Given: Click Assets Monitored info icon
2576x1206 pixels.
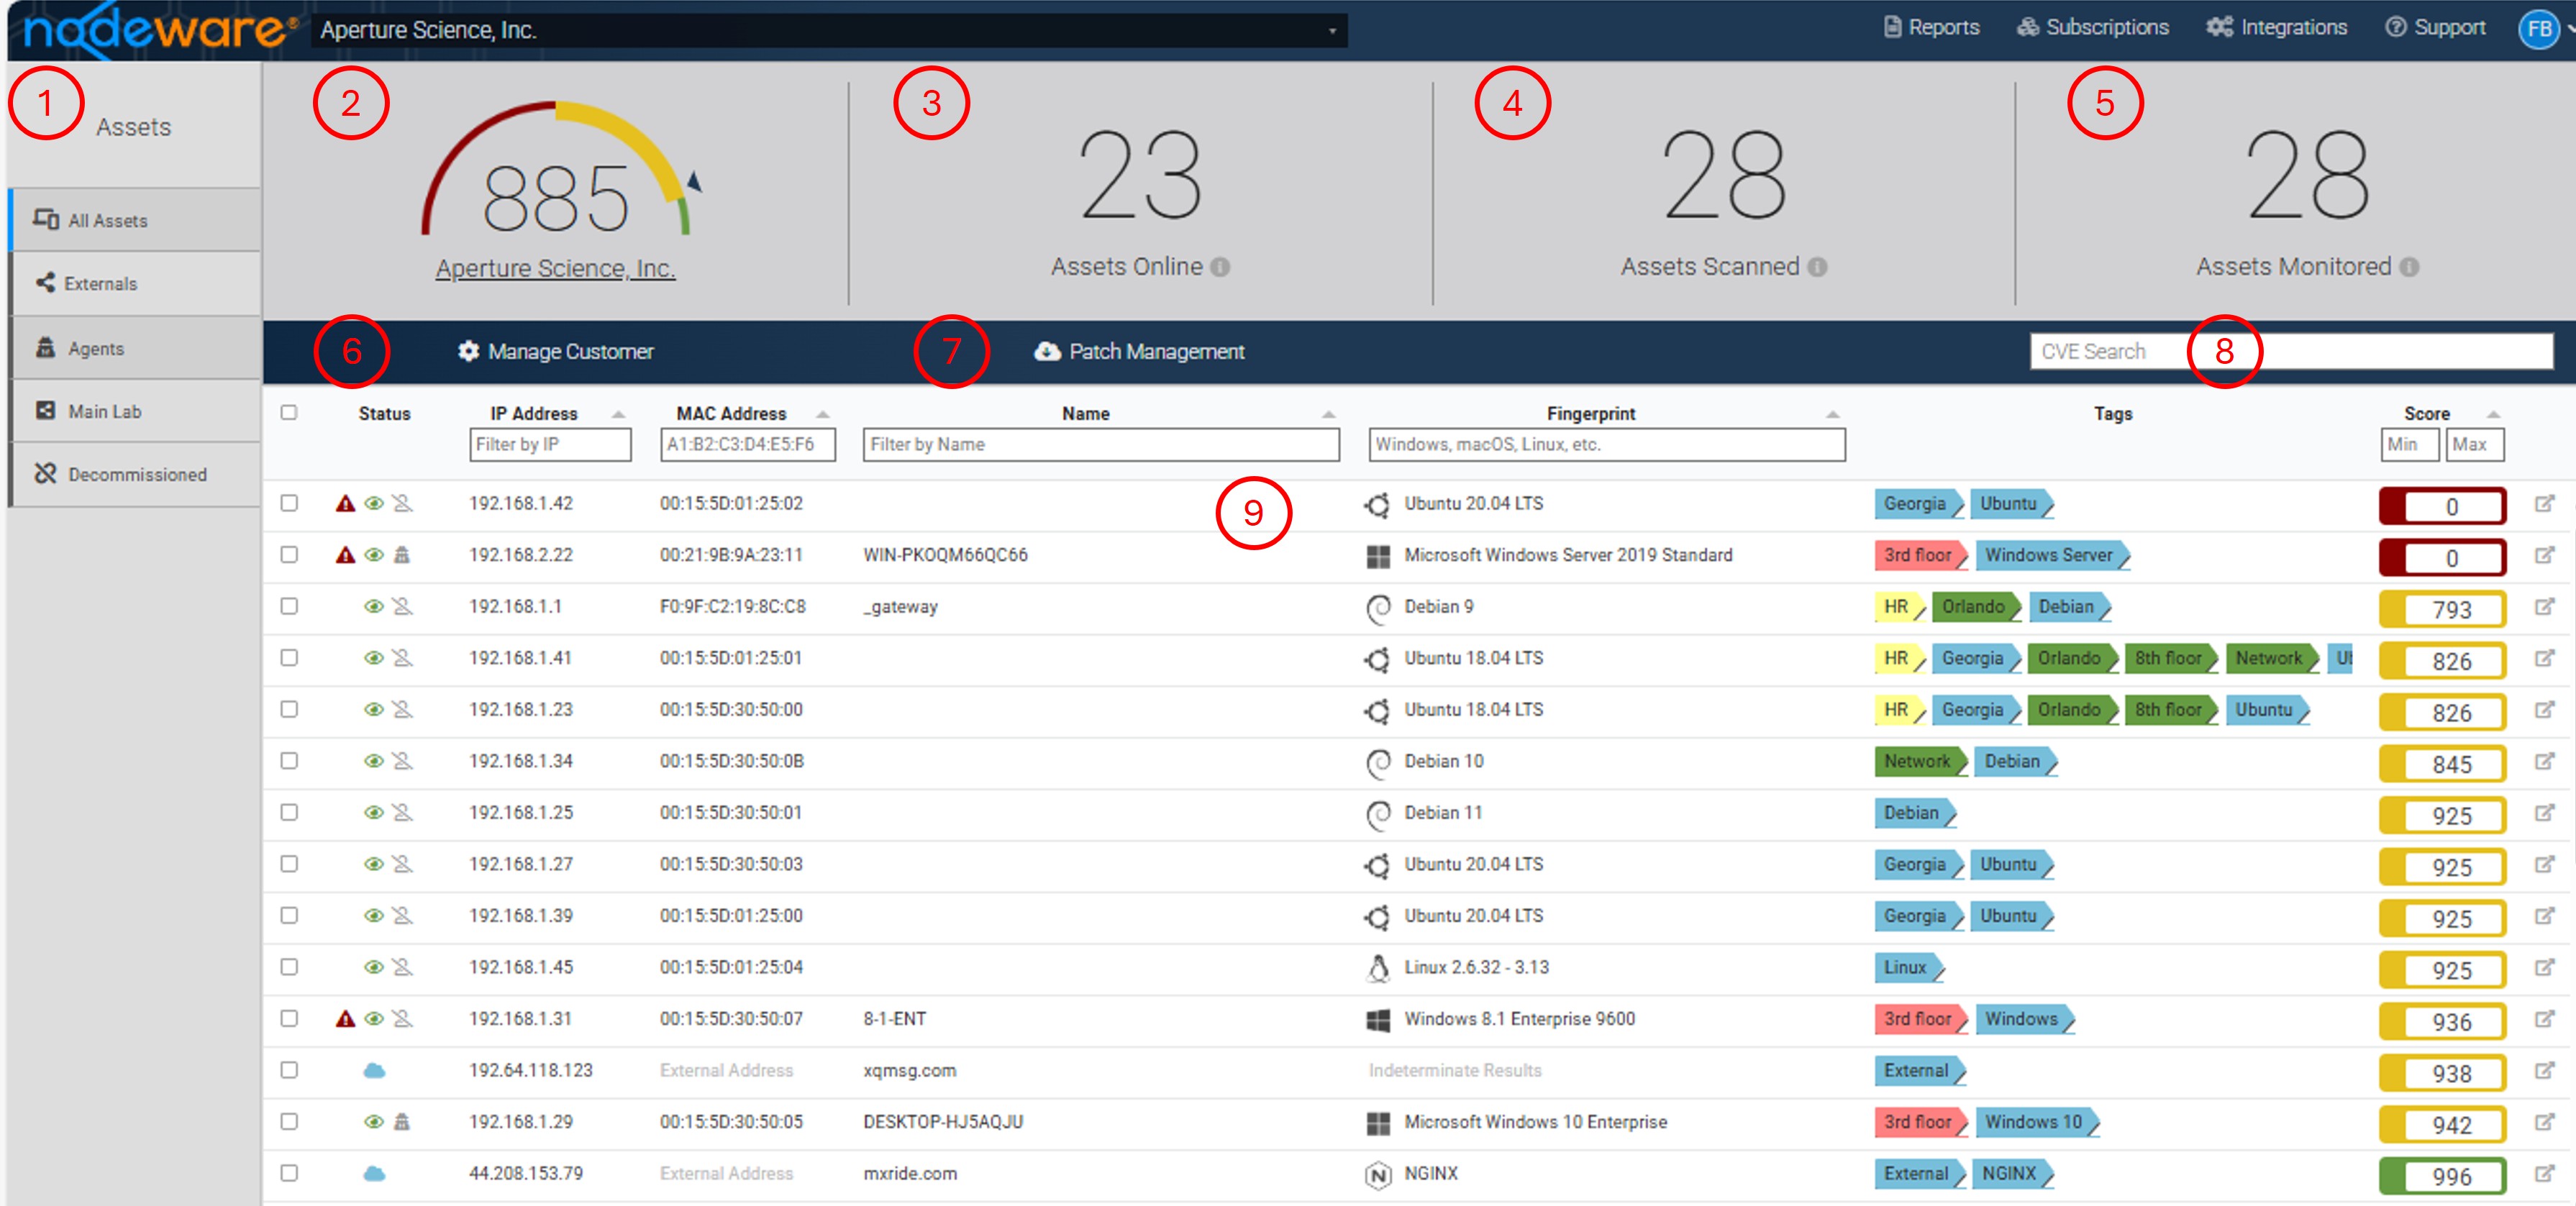Looking at the screenshot, I should coord(2409,267).
